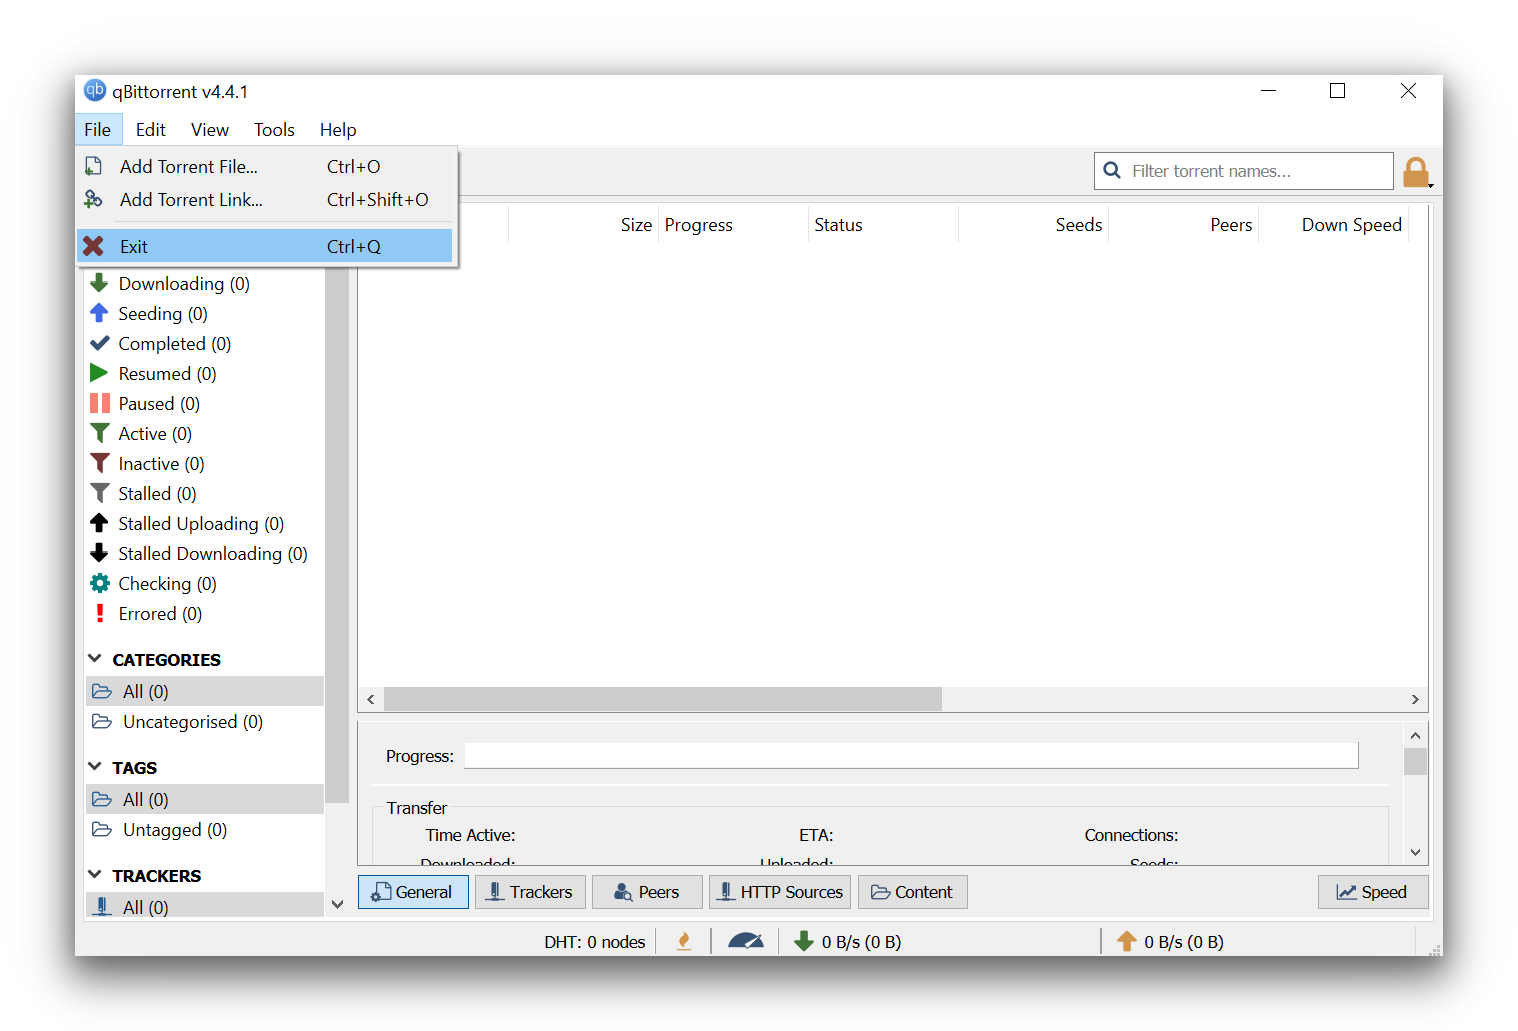1518x1031 pixels.
Task: Click torrent list scroll left arrow
Action: (371, 699)
